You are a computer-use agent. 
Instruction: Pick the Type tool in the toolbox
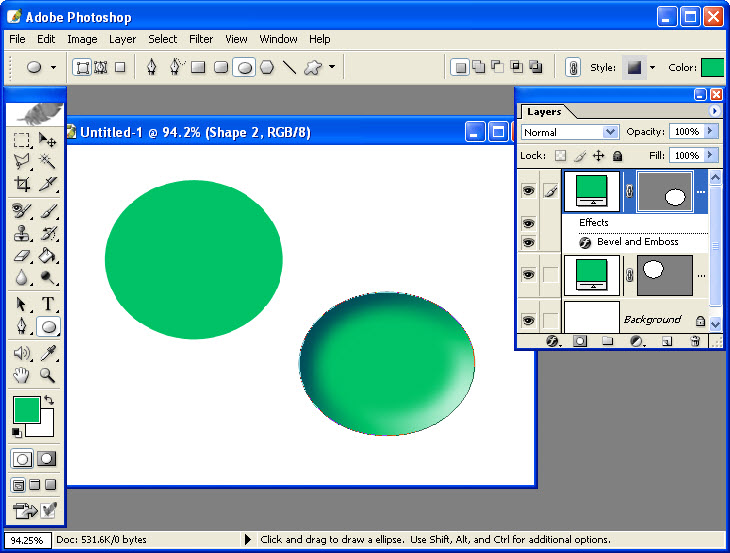pyautogui.click(x=47, y=304)
